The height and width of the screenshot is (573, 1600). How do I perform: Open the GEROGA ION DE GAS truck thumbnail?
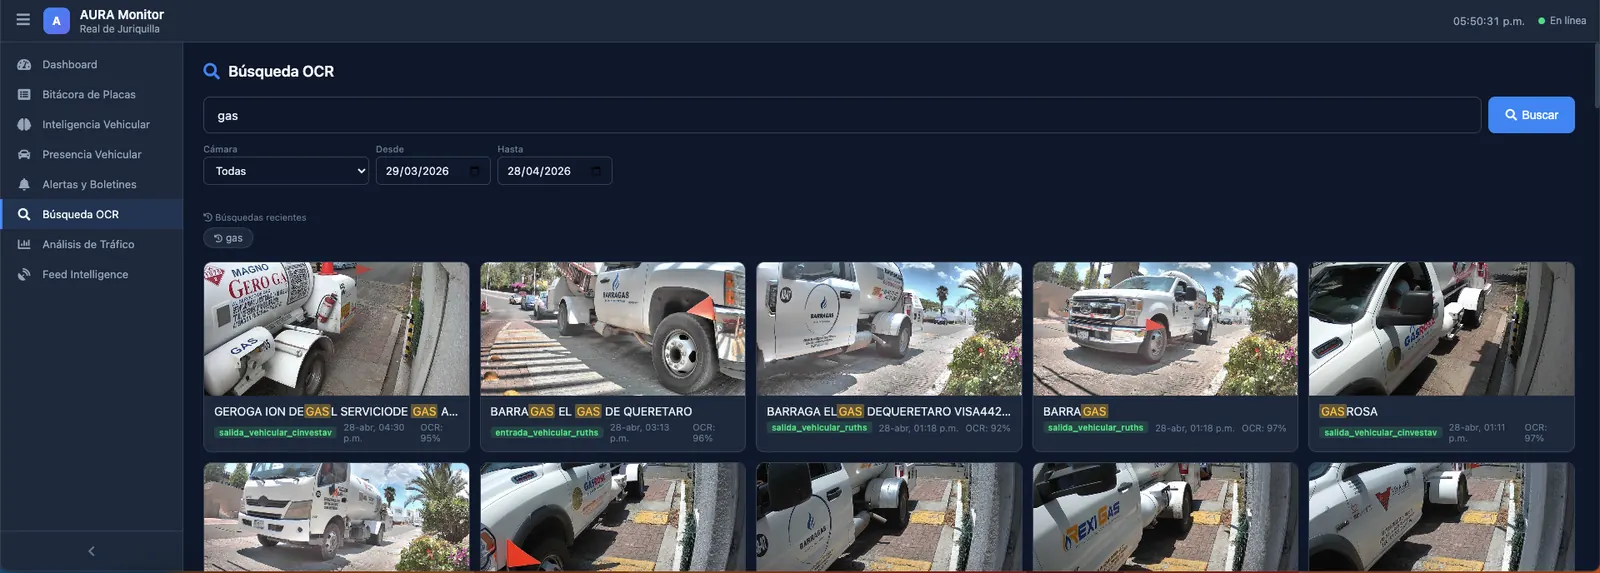[336, 329]
